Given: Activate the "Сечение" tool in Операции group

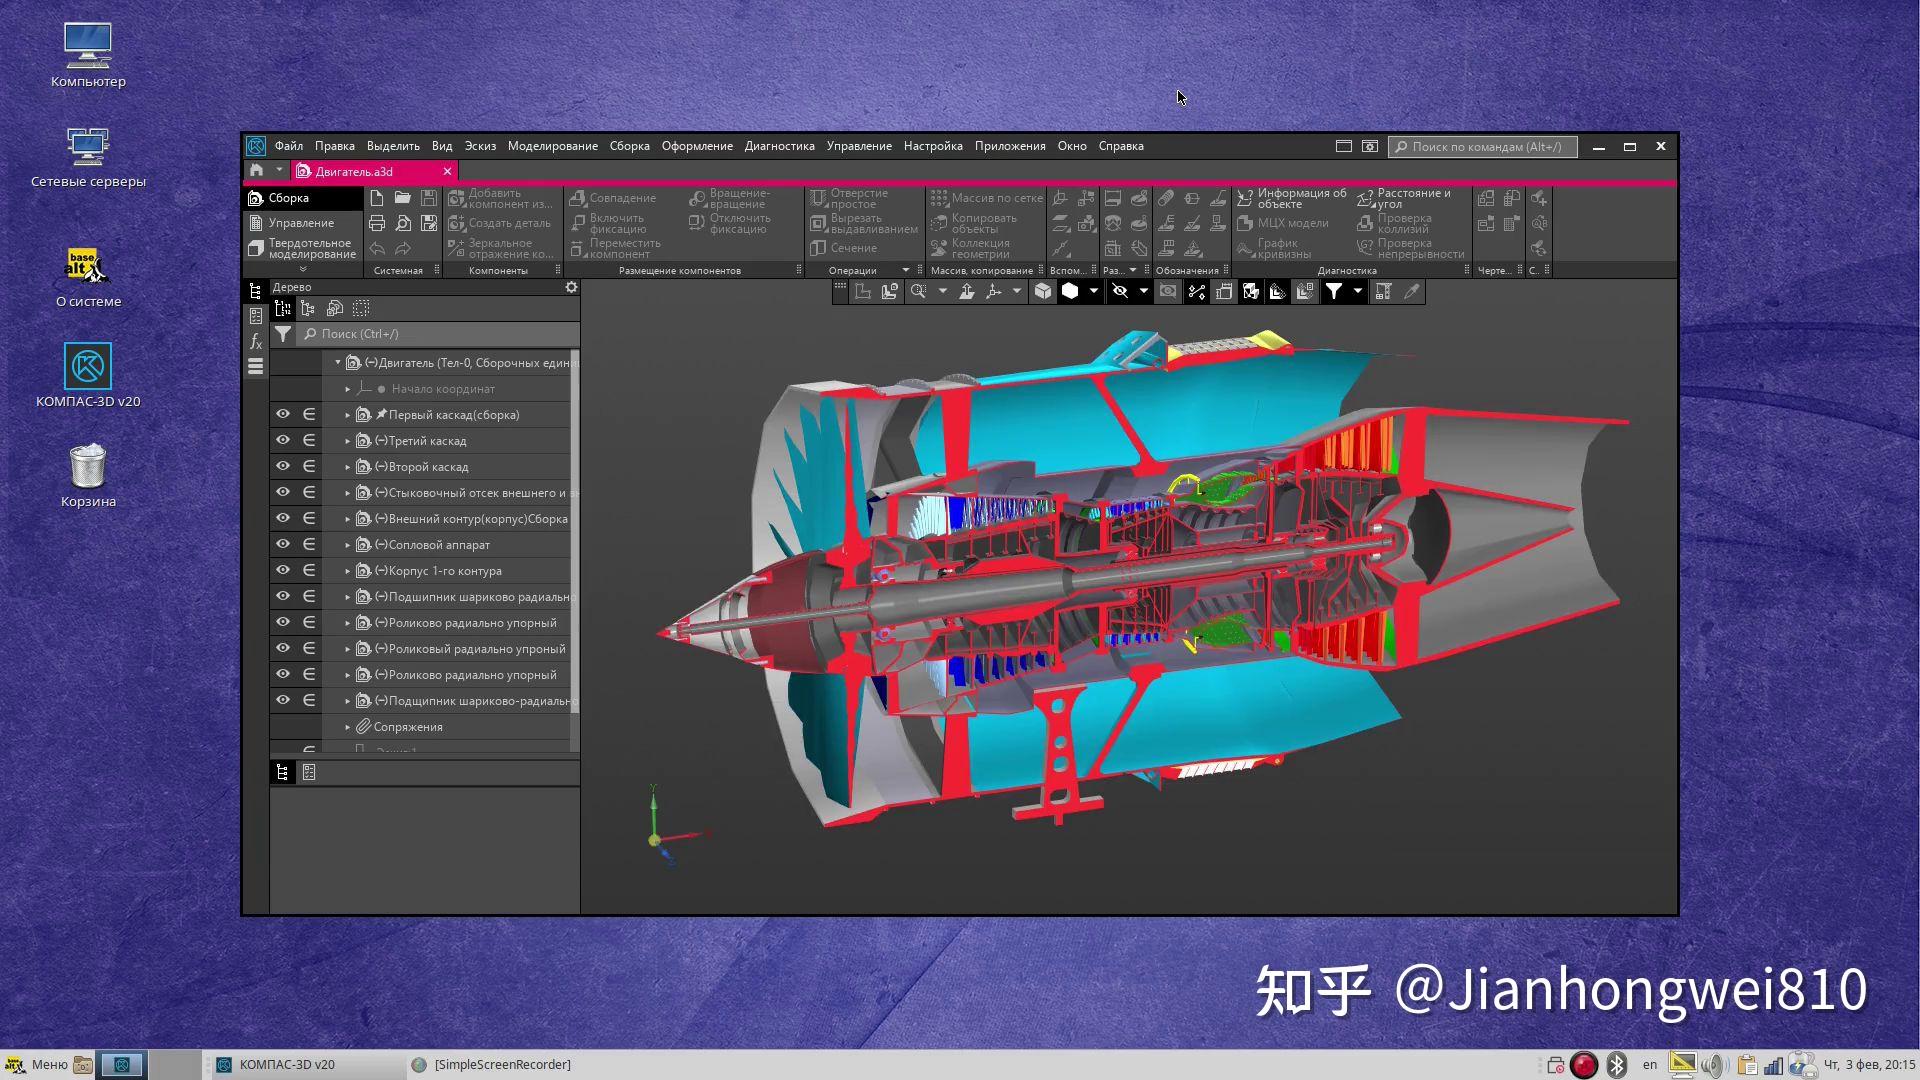Looking at the screenshot, I should click(x=847, y=247).
